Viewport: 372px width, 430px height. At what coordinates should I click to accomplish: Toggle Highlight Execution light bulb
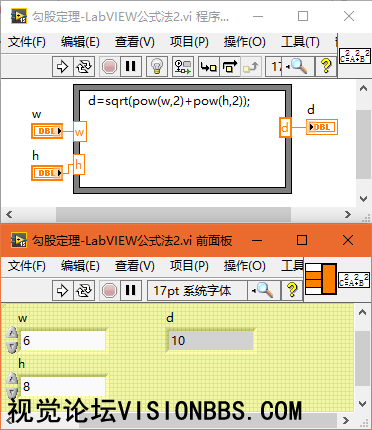[157, 67]
